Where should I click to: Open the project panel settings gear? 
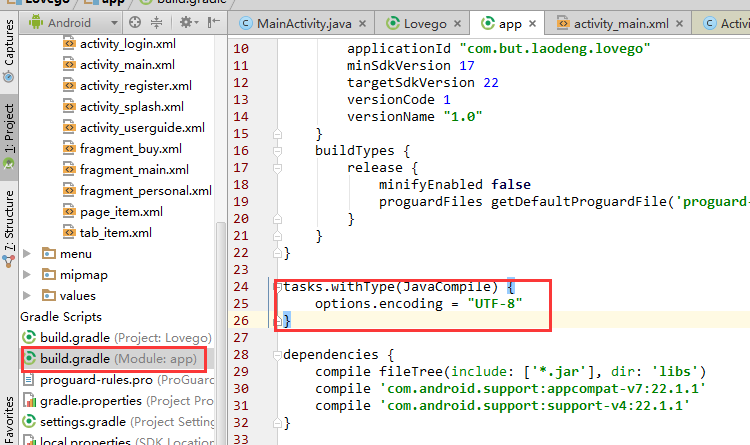[188, 22]
